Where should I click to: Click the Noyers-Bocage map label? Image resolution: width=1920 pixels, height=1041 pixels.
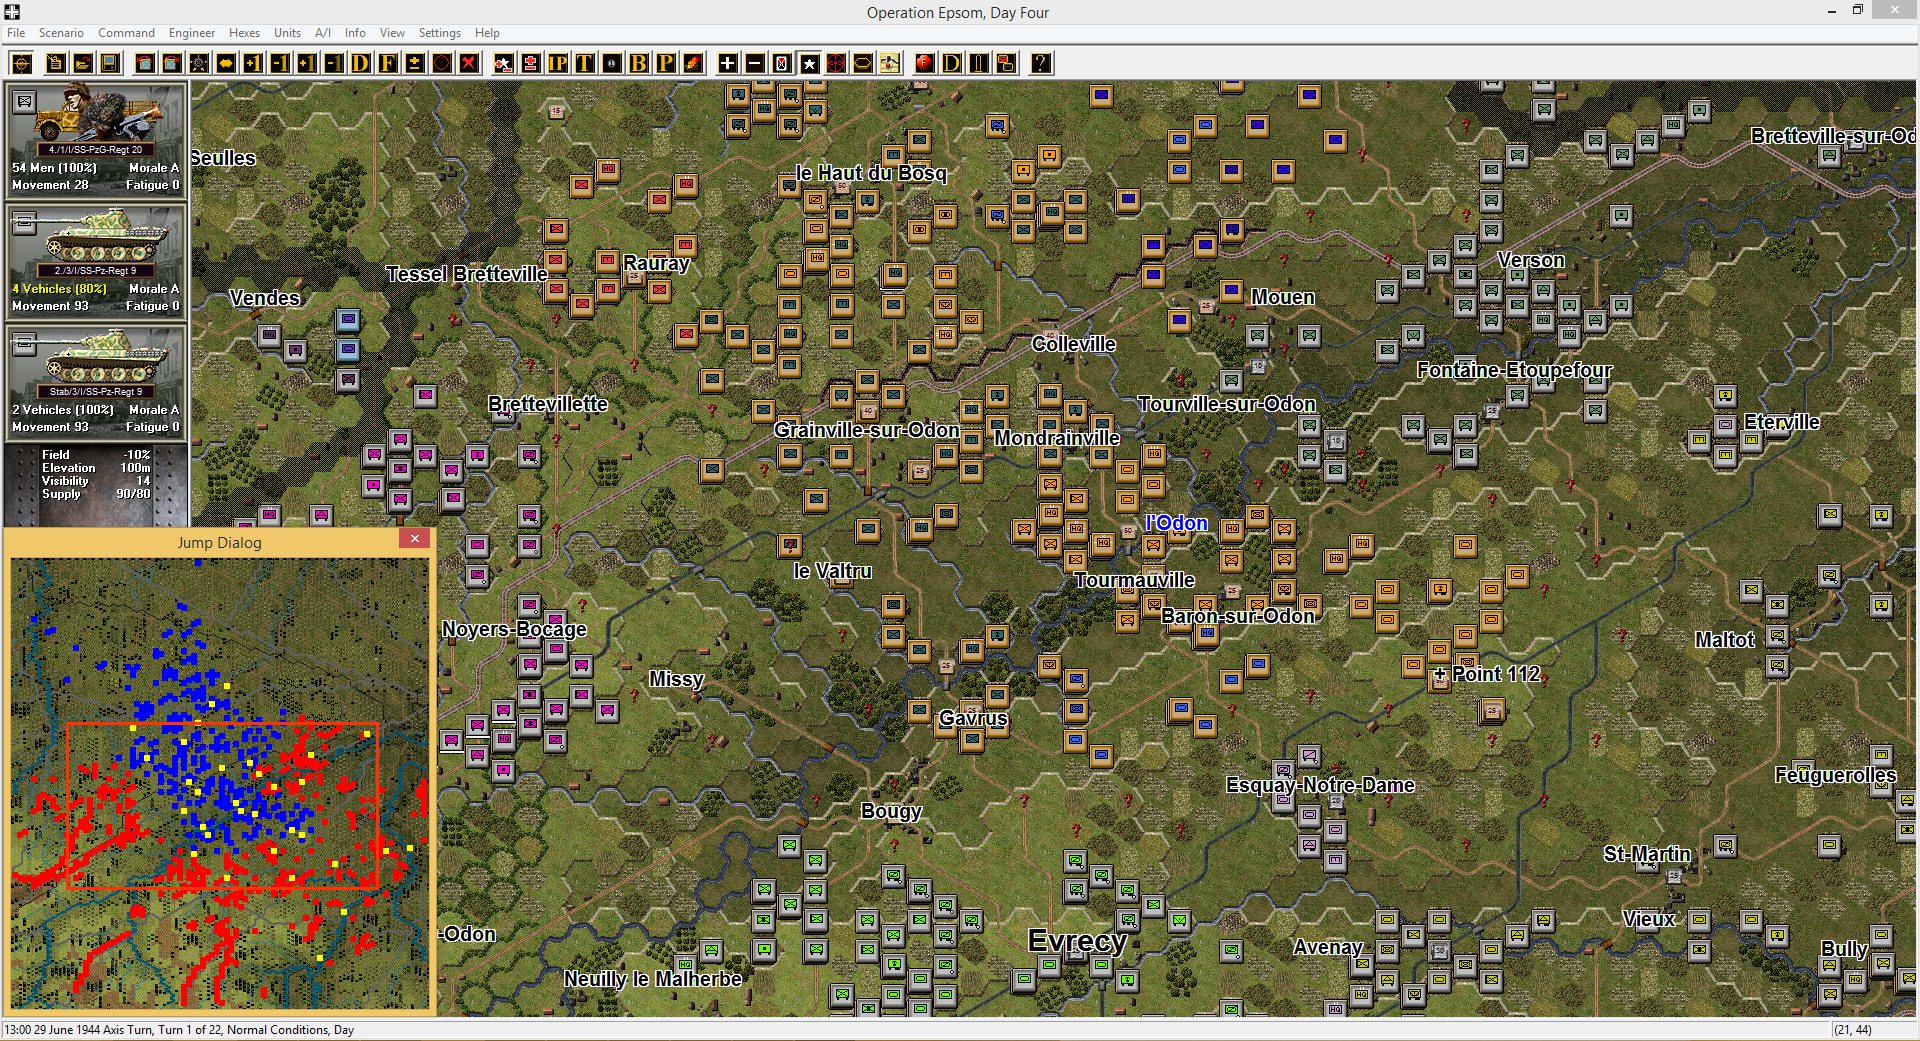(514, 629)
